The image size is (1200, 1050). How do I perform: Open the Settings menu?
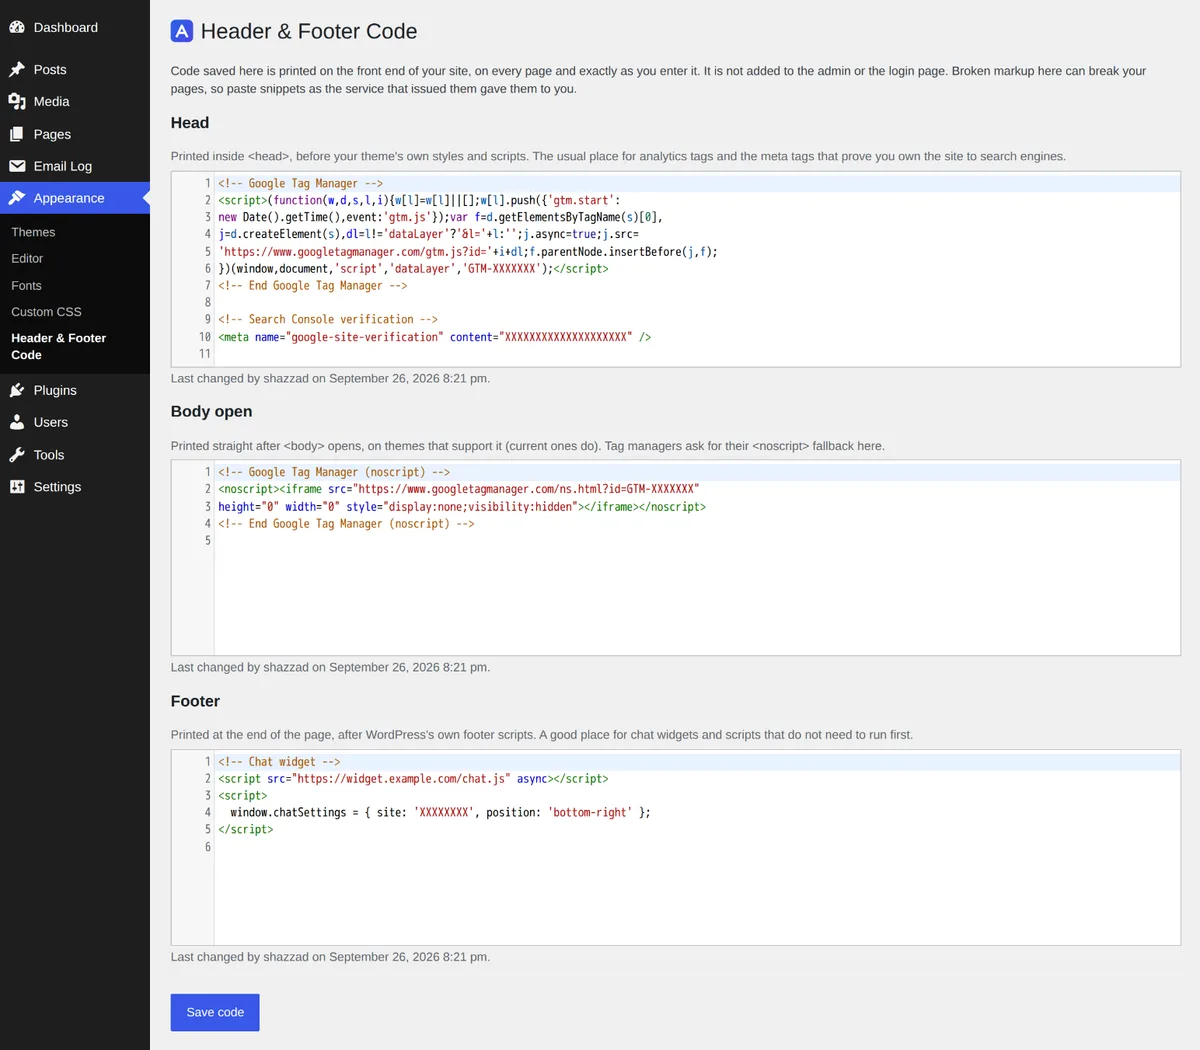point(75,487)
